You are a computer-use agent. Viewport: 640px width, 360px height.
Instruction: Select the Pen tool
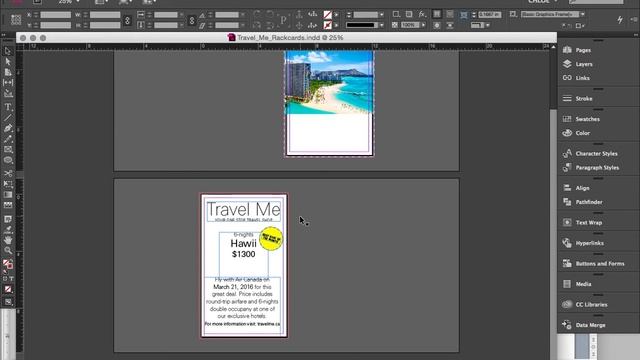tap(8, 128)
